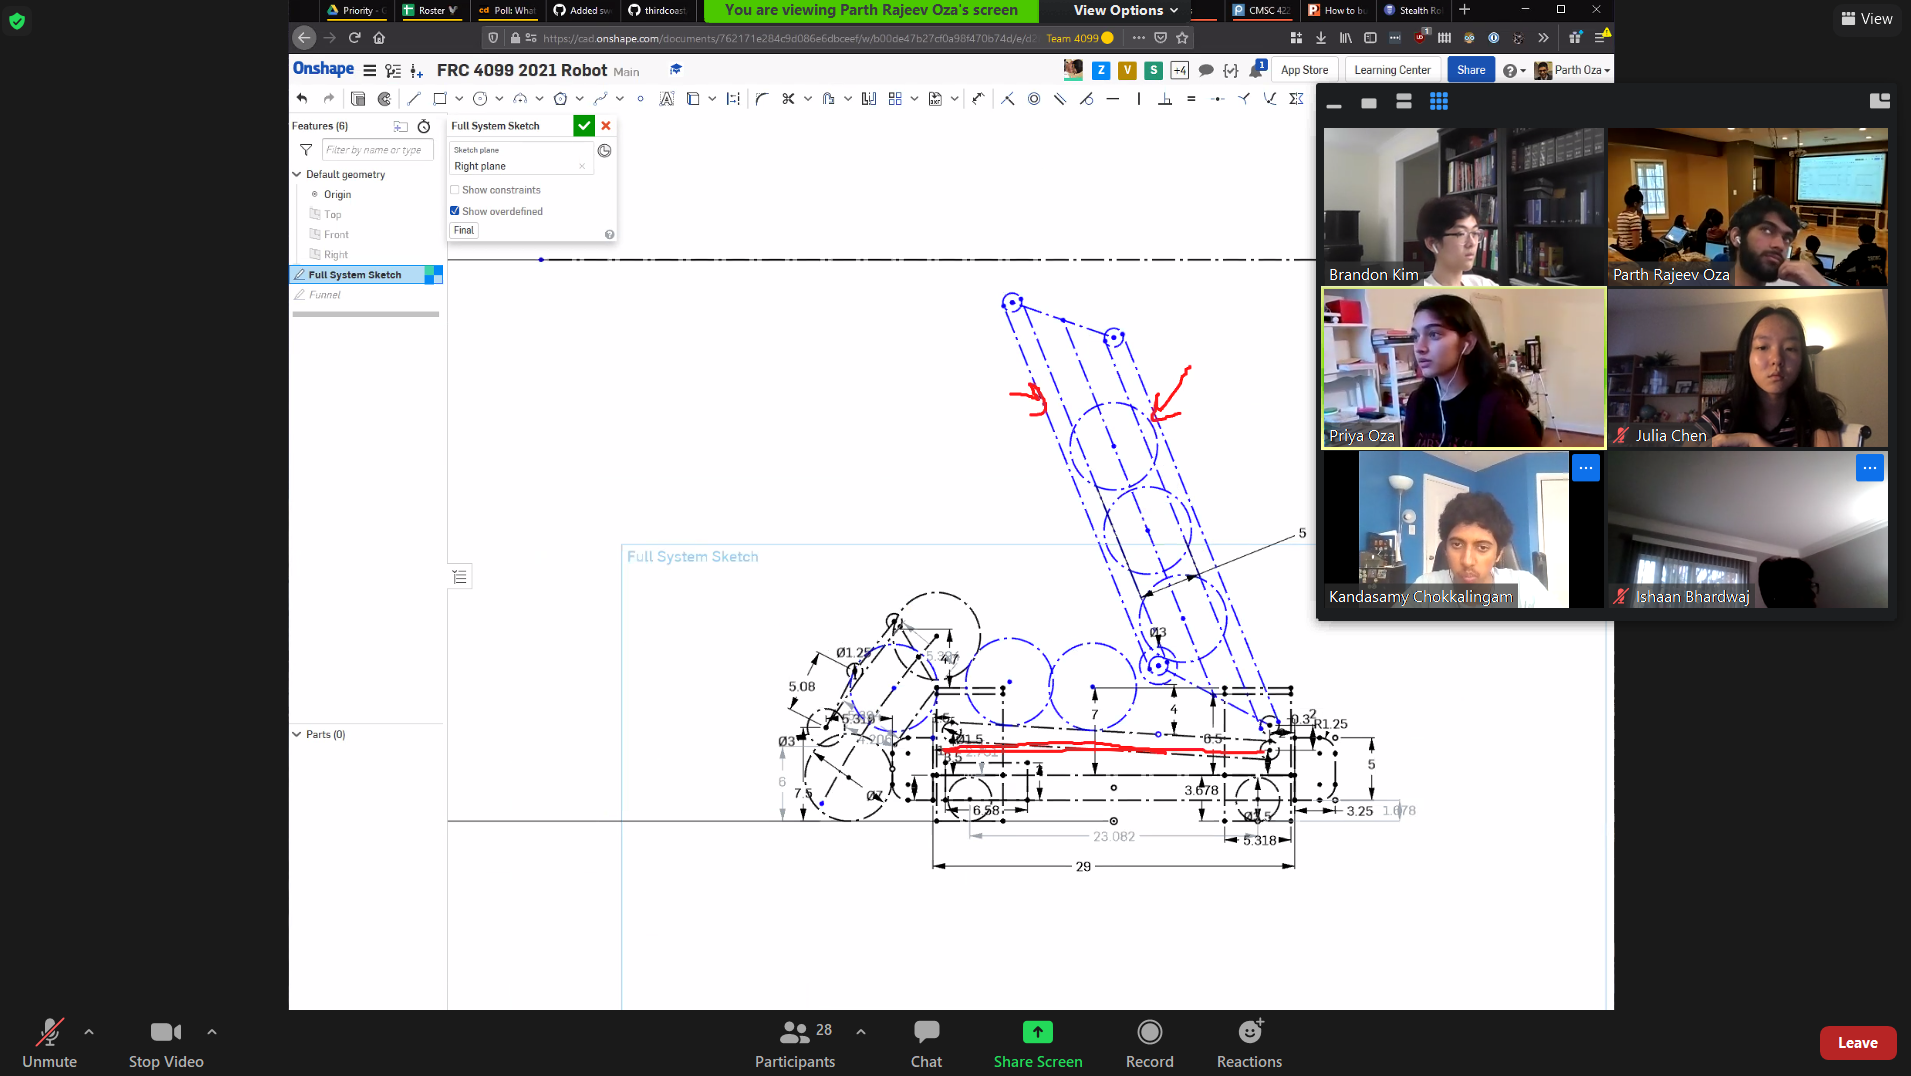Toggle construction geometry mode
Screen dimensions: 1911x1076
pos(733,99)
